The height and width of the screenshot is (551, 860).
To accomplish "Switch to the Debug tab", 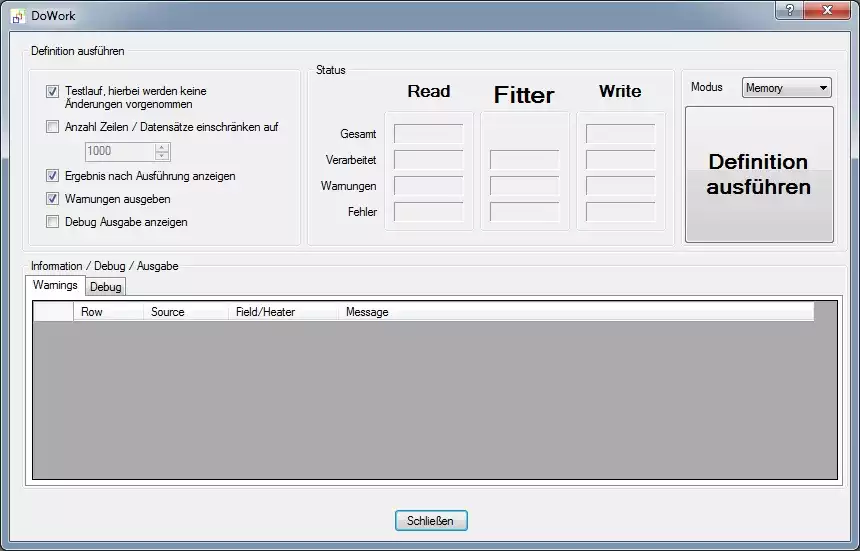I will [105, 287].
